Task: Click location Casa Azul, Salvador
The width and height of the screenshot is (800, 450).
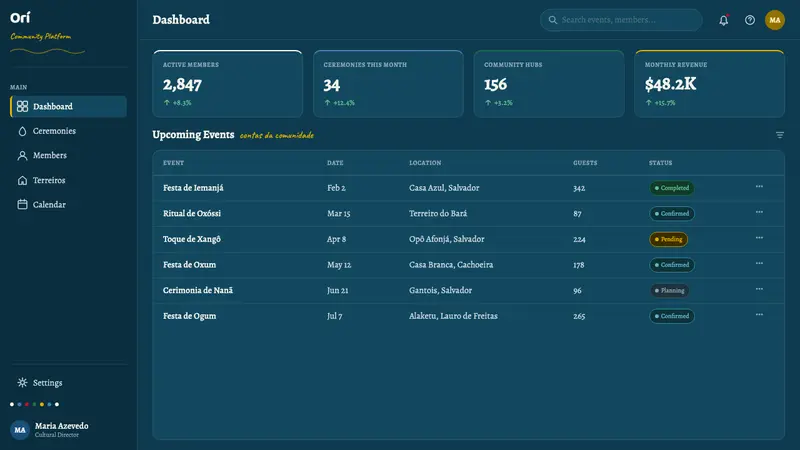Action: pos(444,188)
